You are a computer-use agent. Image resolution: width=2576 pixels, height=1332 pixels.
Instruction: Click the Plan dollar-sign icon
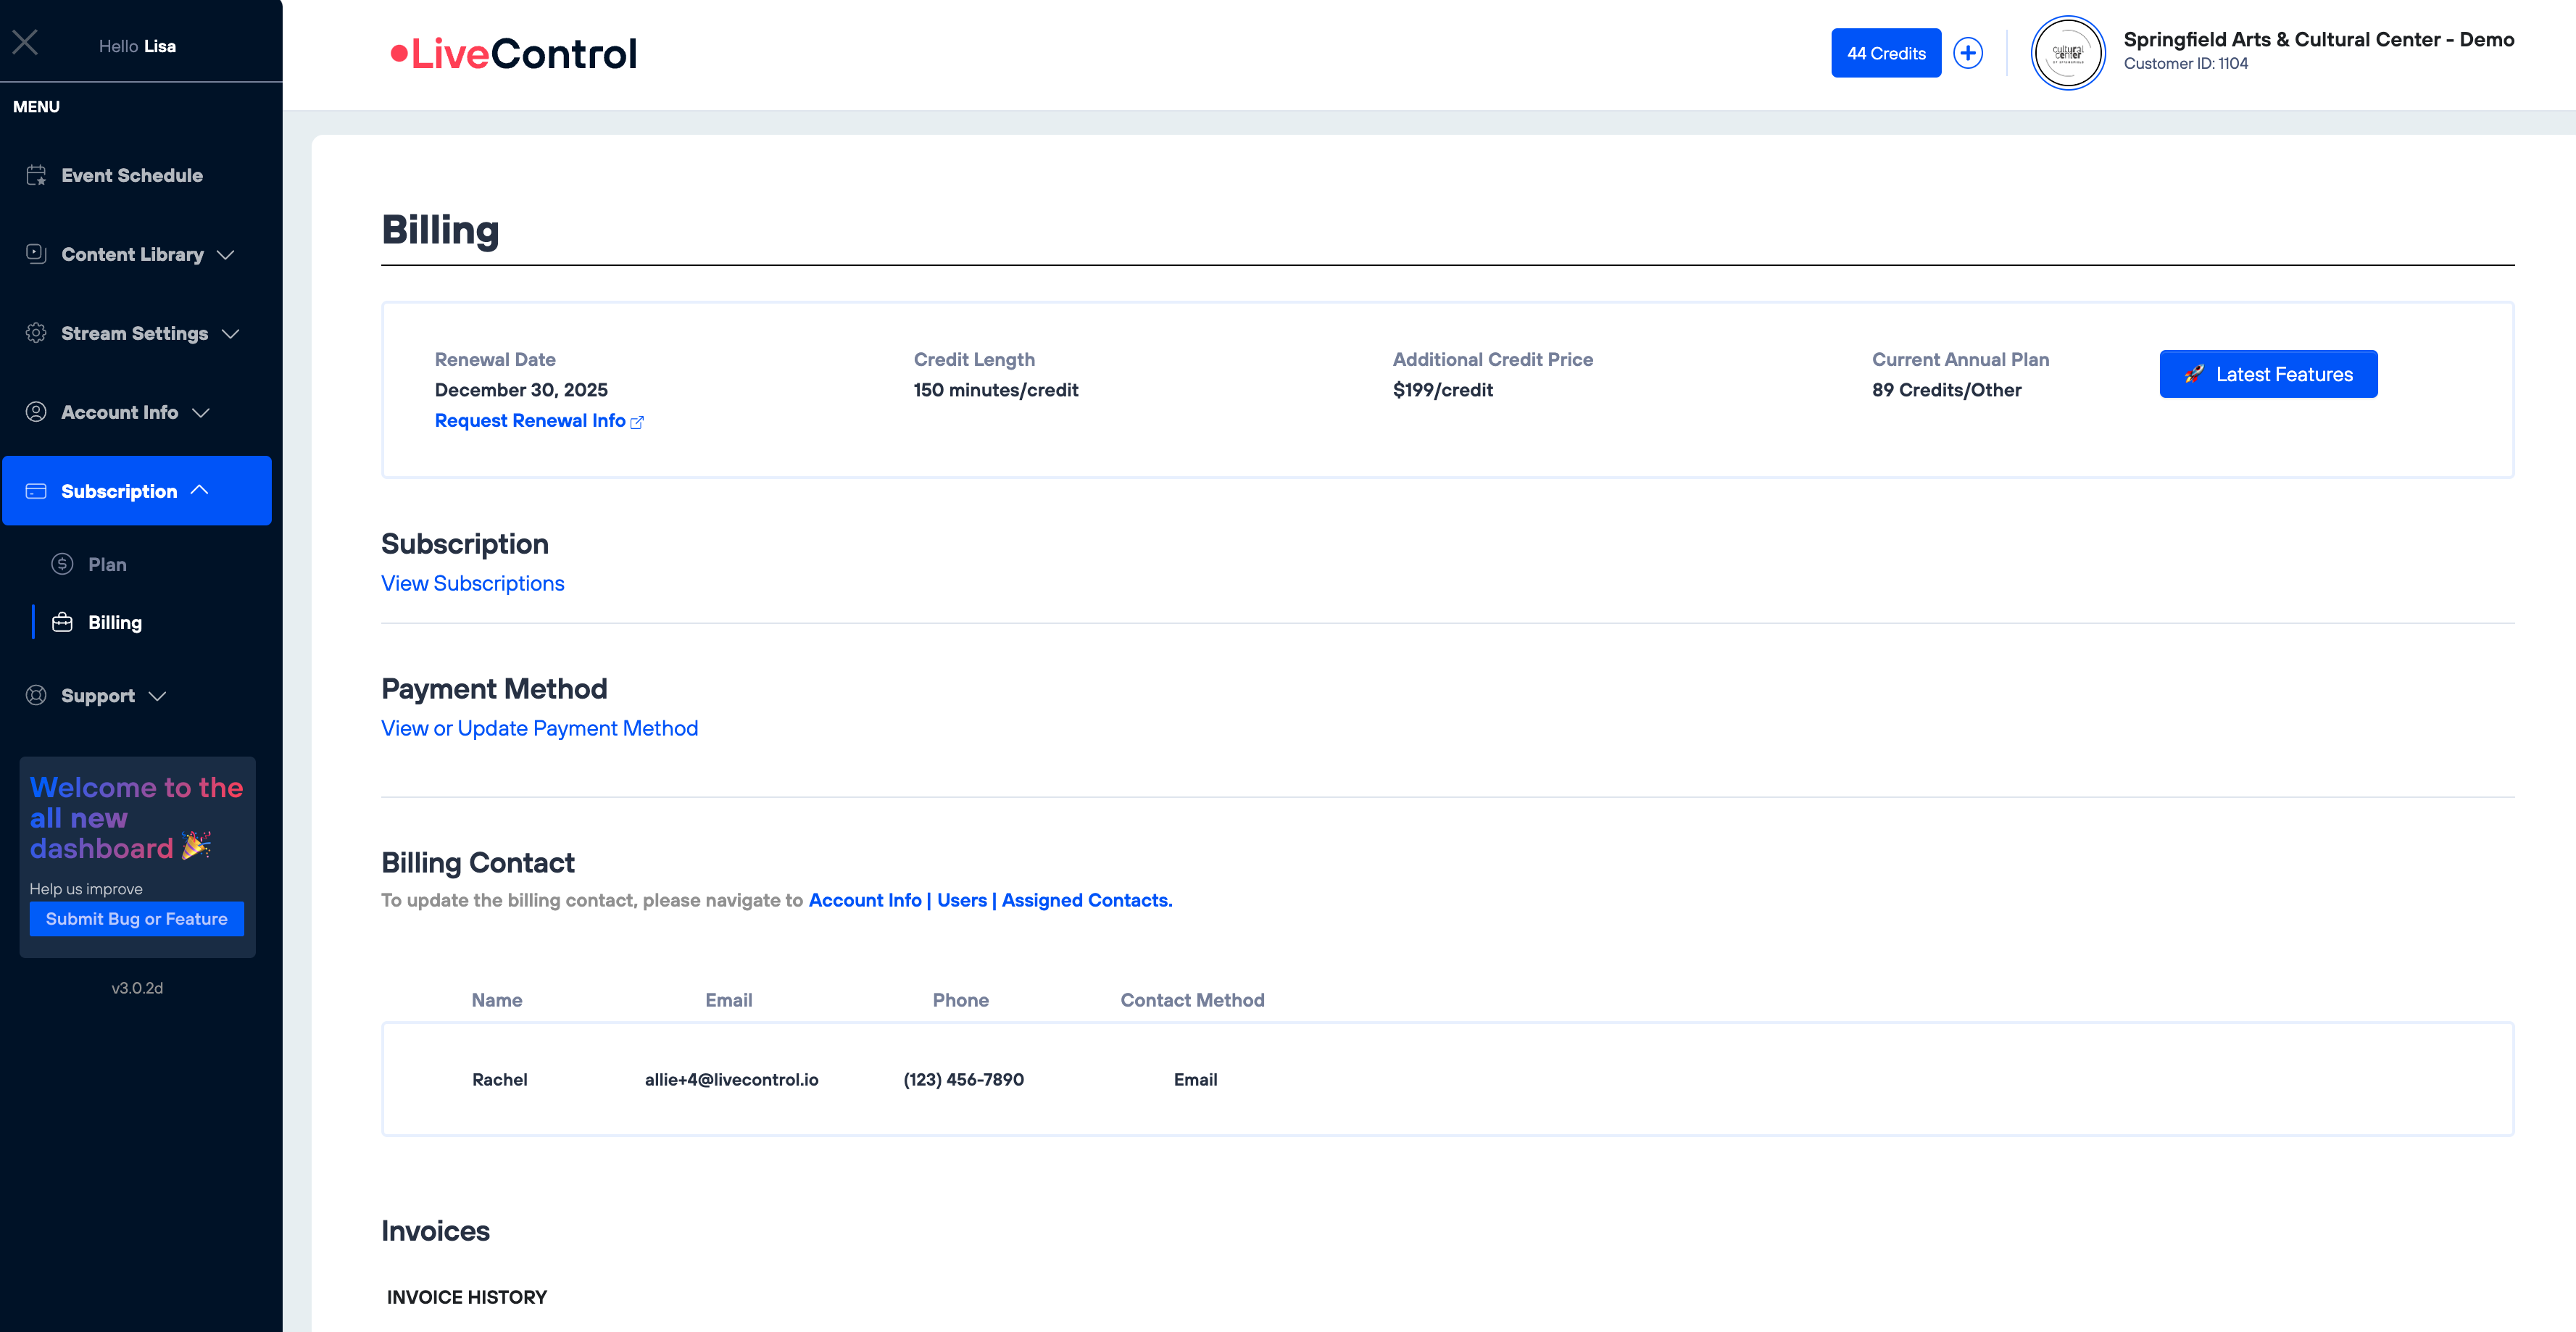point(62,564)
